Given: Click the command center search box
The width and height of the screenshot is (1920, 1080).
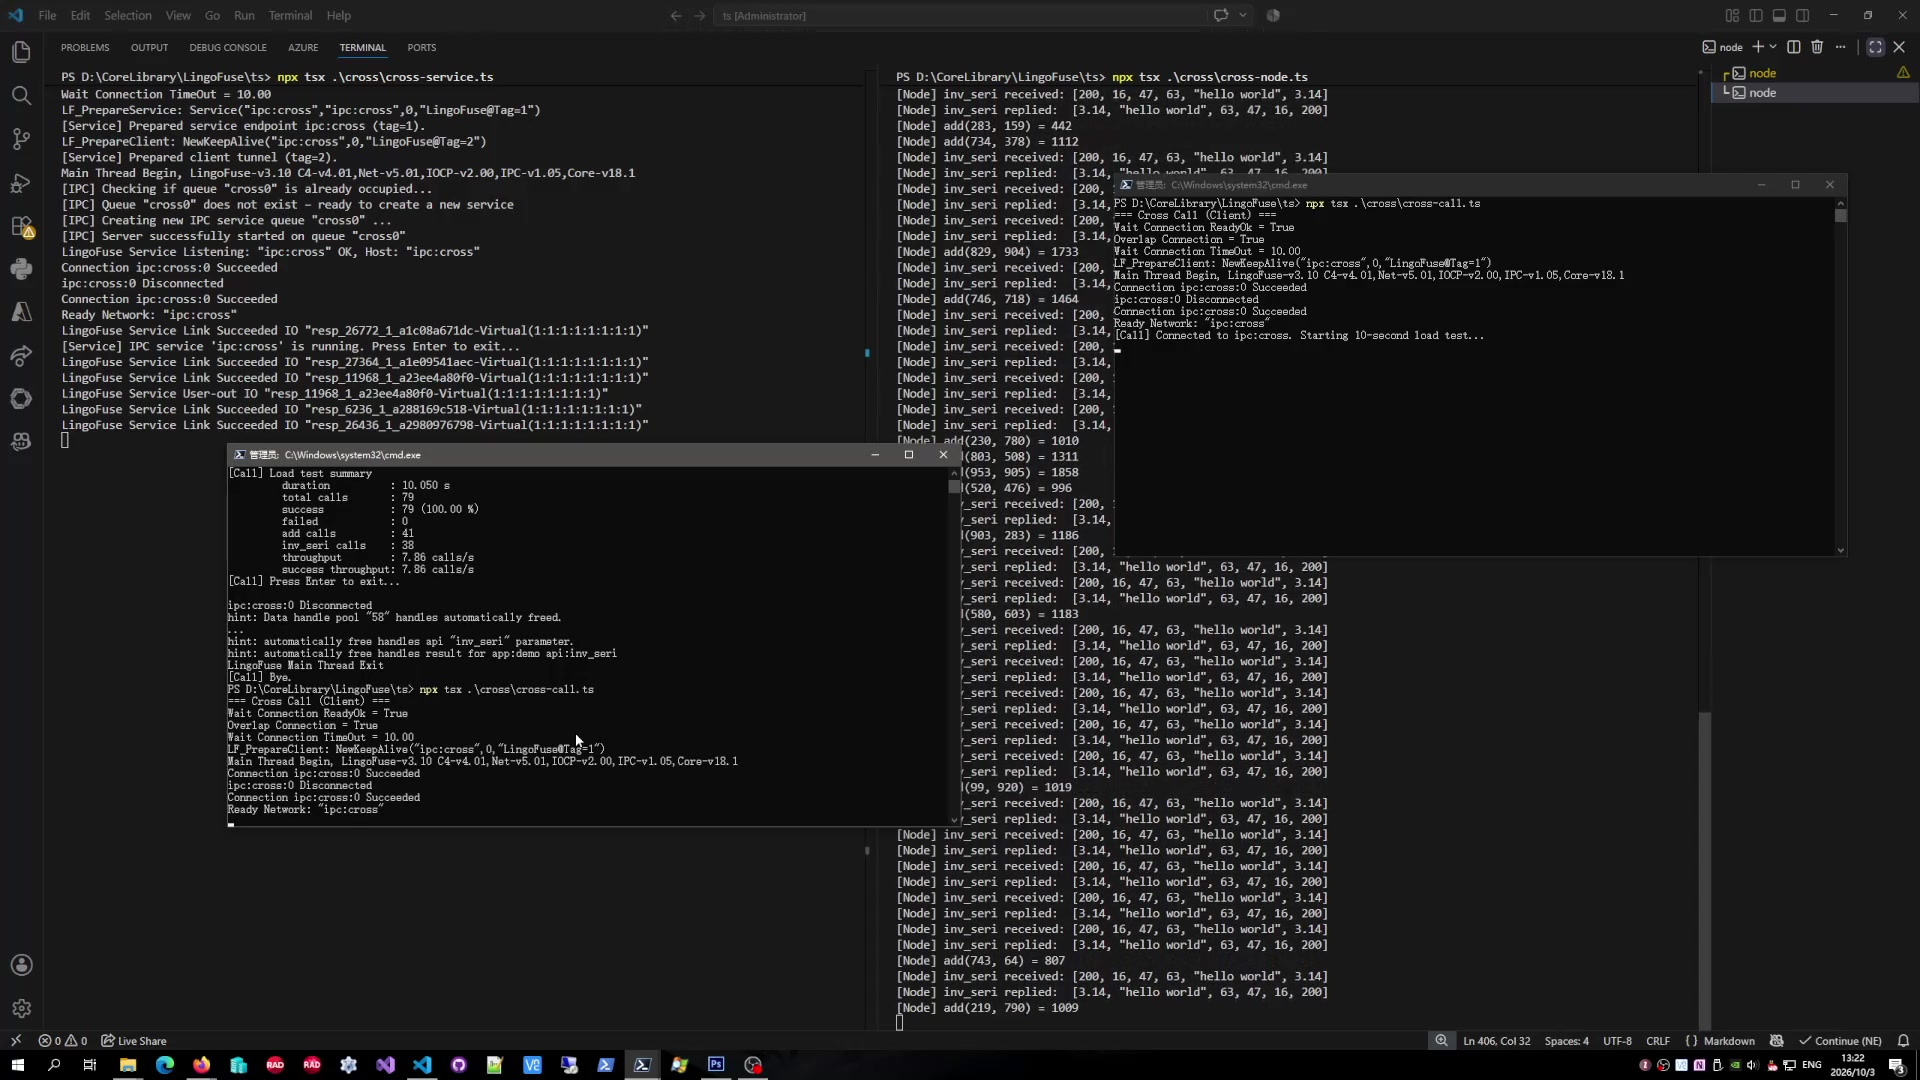Looking at the screenshot, I should [x=962, y=15].
